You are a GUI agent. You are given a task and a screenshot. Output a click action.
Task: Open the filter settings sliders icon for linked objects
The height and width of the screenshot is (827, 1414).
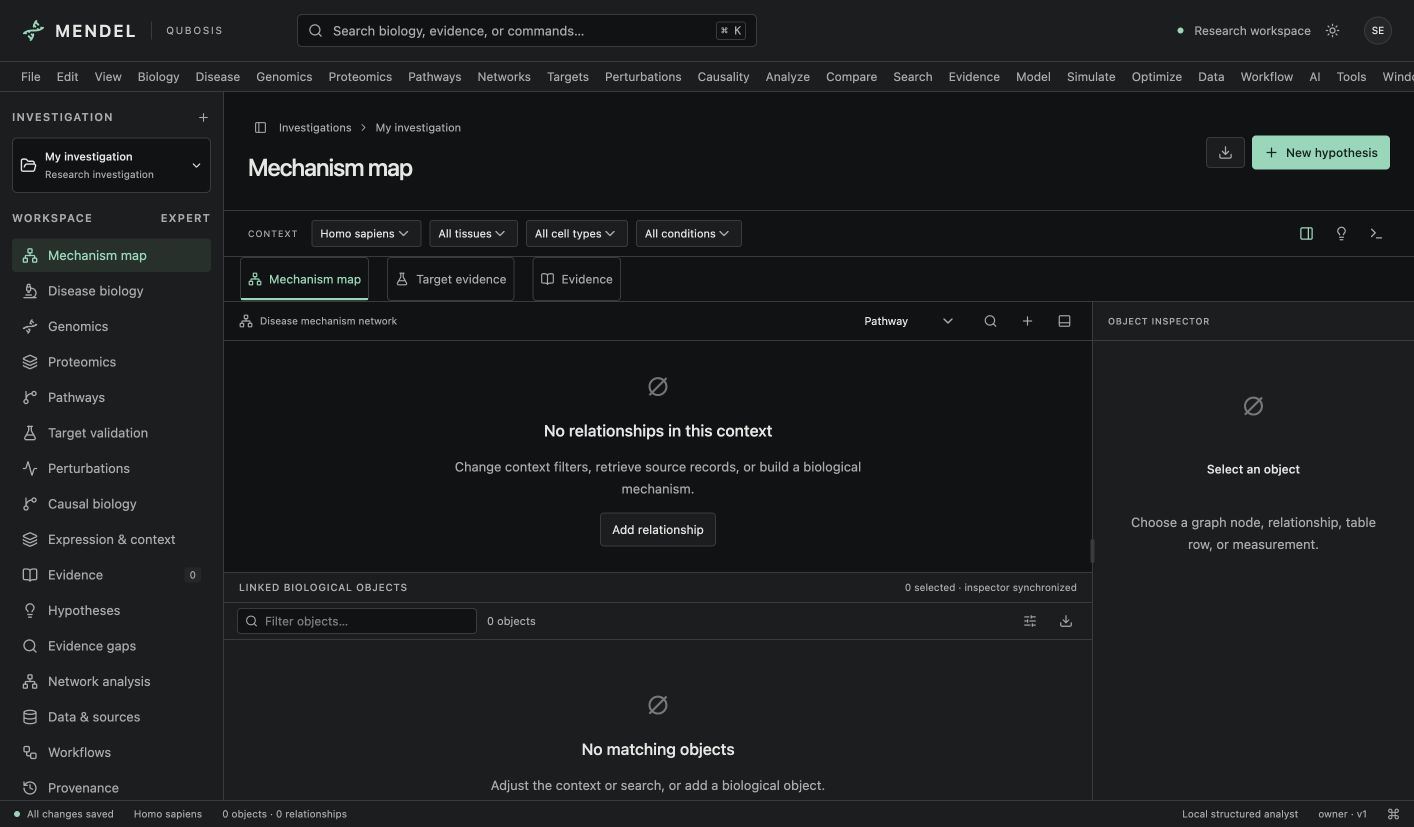1030,621
